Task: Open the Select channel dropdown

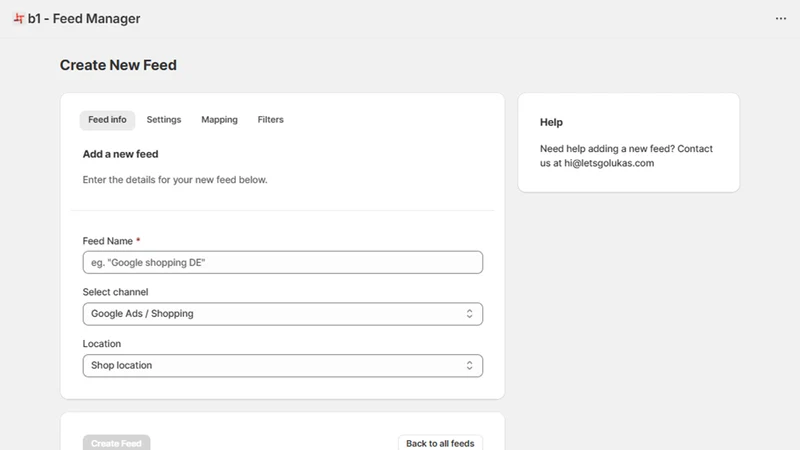Action: click(x=283, y=314)
